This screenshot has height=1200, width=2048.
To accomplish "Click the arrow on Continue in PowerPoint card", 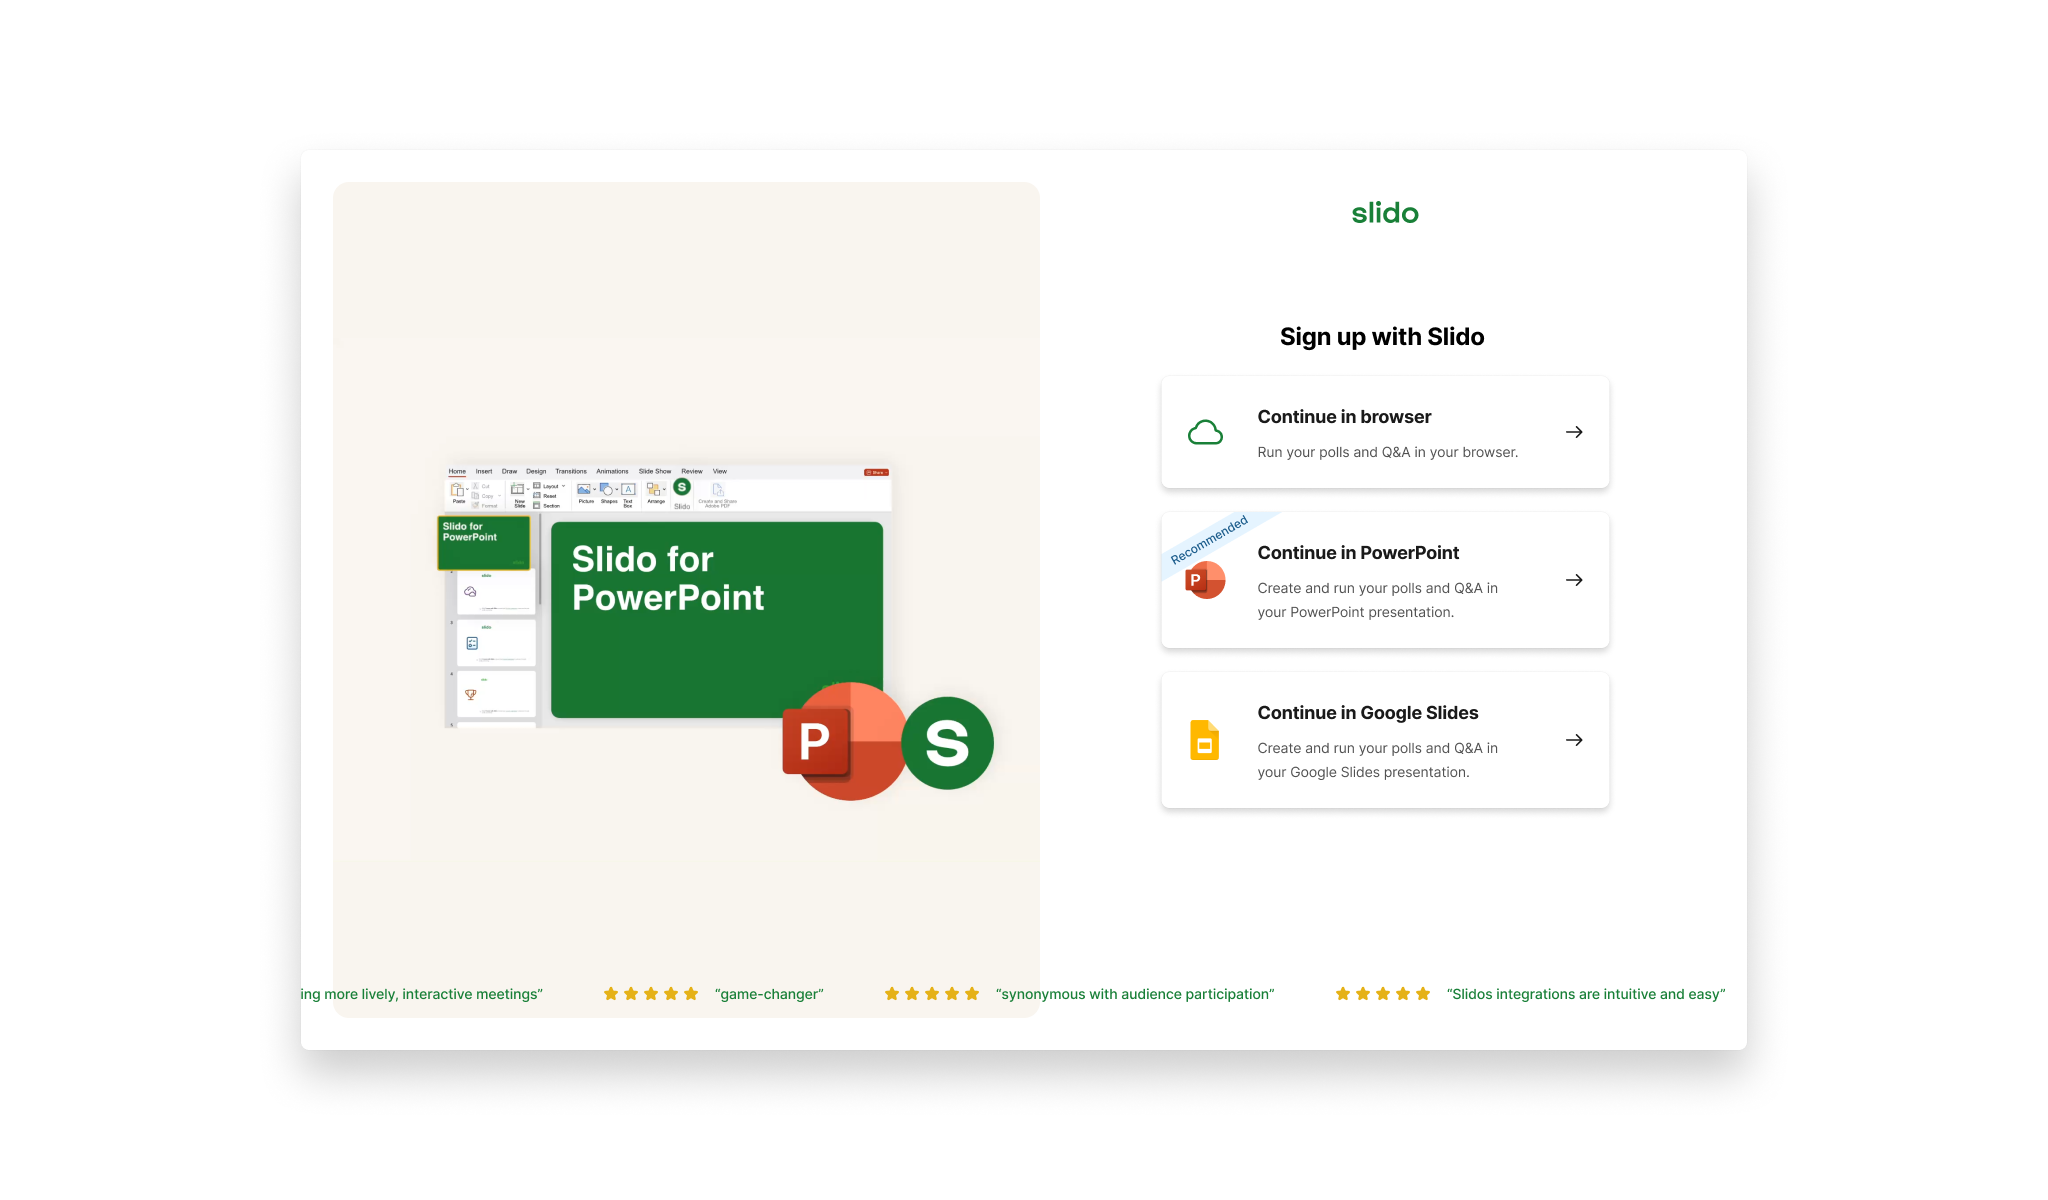I will [x=1574, y=580].
